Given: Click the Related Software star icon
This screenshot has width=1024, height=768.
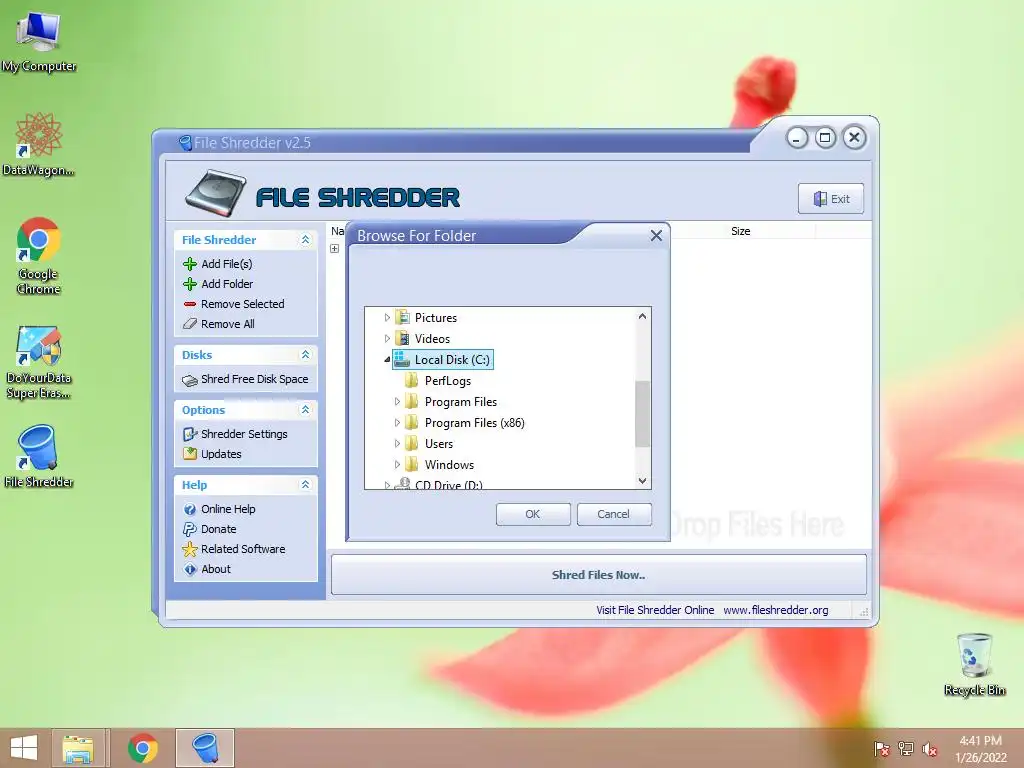Looking at the screenshot, I should click(189, 549).
